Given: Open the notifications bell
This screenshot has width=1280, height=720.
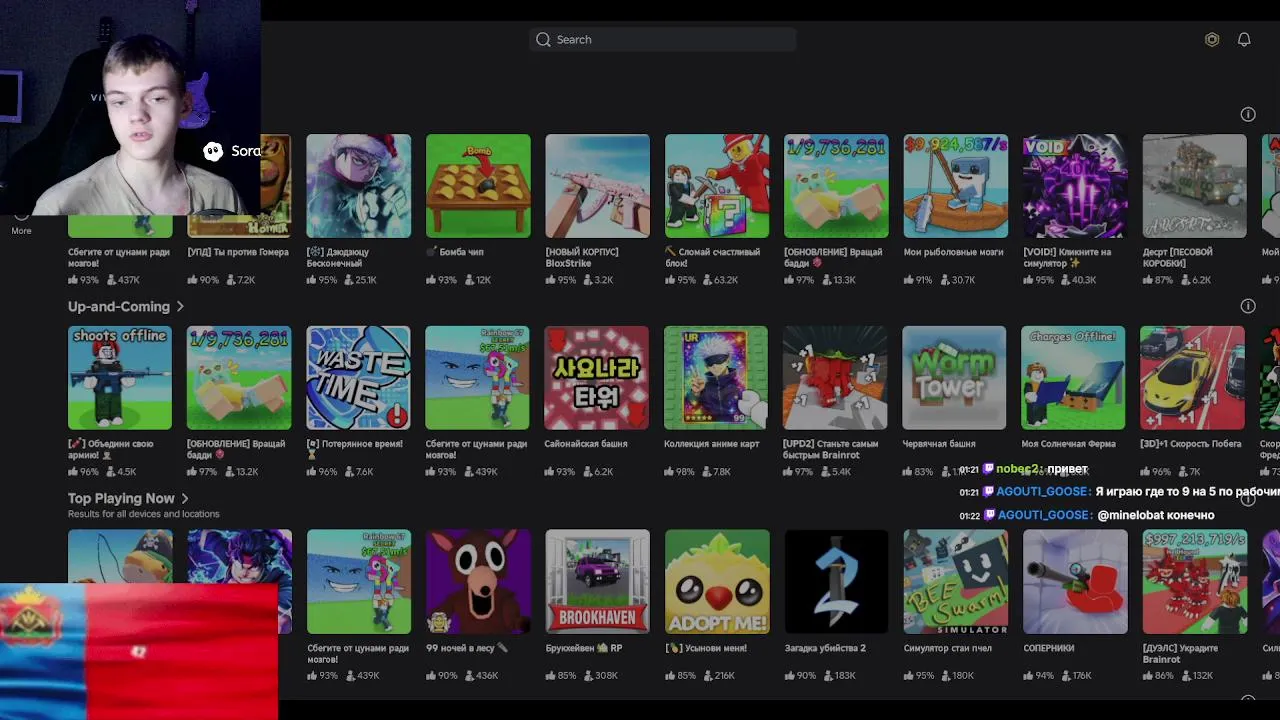Looking at the screenshot, I should click(1244, 39).
